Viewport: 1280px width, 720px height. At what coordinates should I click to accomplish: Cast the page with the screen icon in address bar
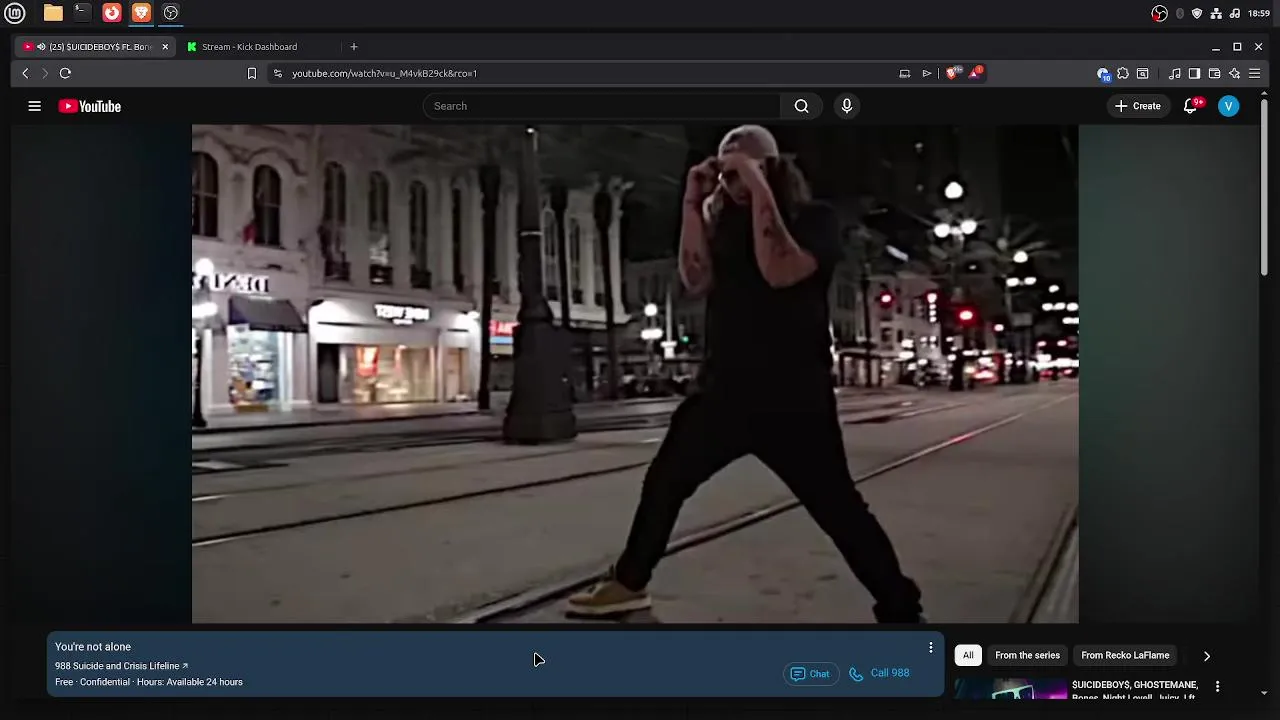904,73
